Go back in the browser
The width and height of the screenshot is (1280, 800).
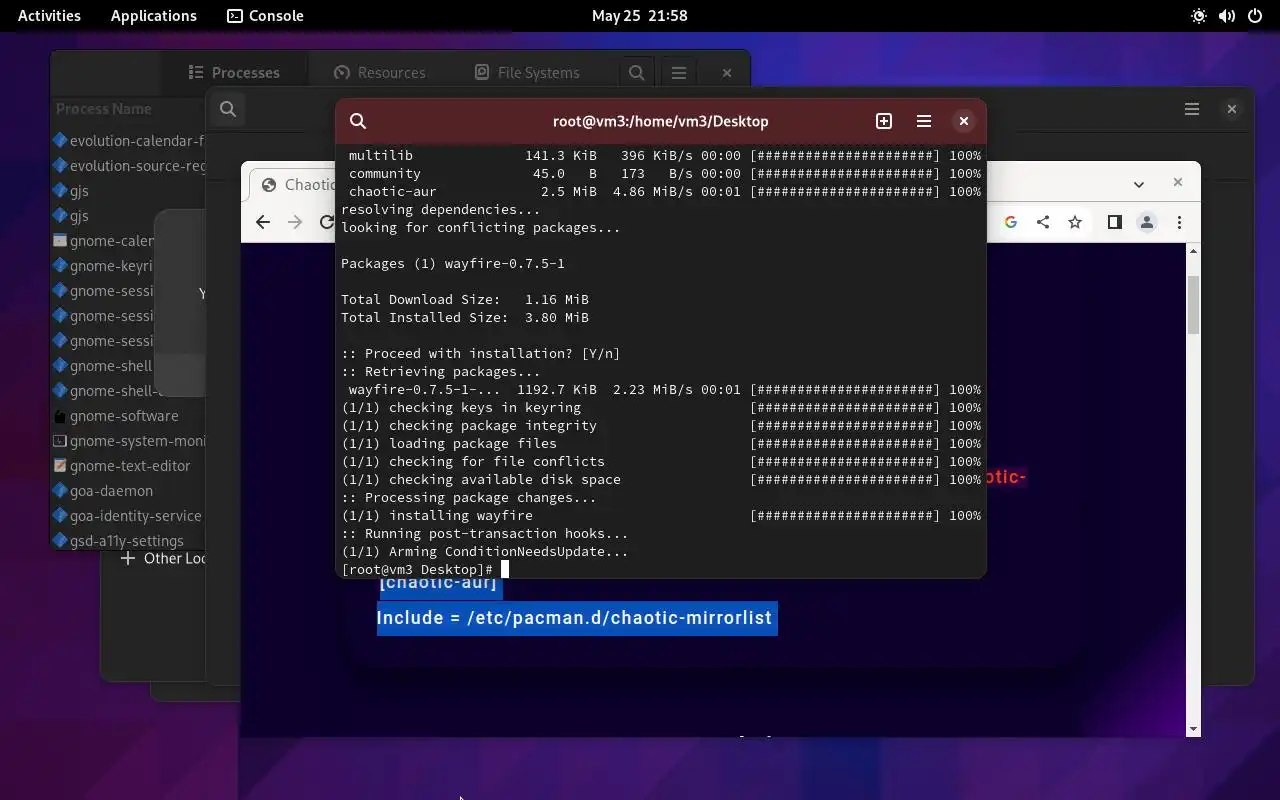pyautogui.click(x=263, y=222)
